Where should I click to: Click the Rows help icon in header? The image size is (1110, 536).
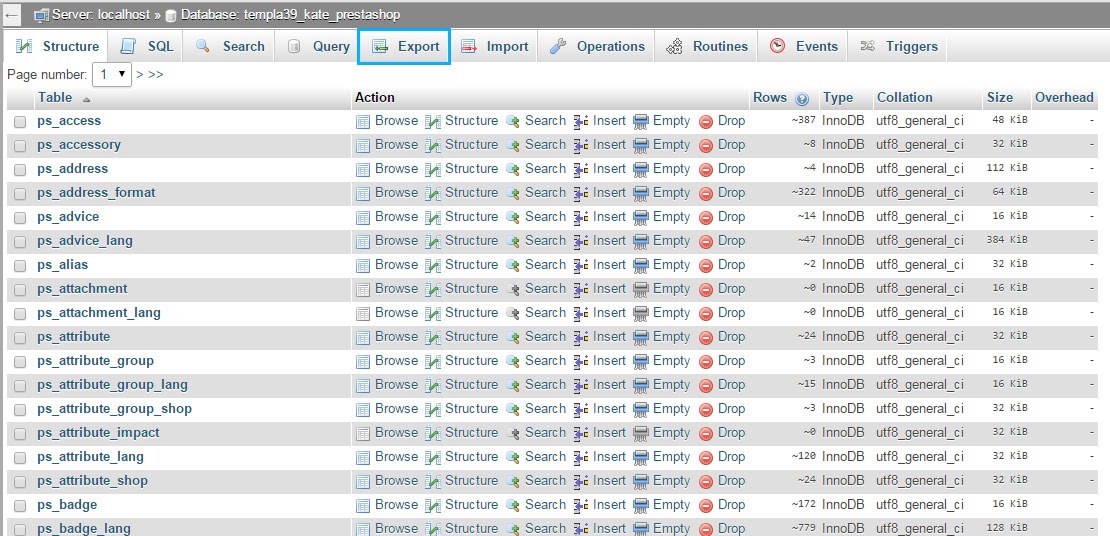(802, 99)
